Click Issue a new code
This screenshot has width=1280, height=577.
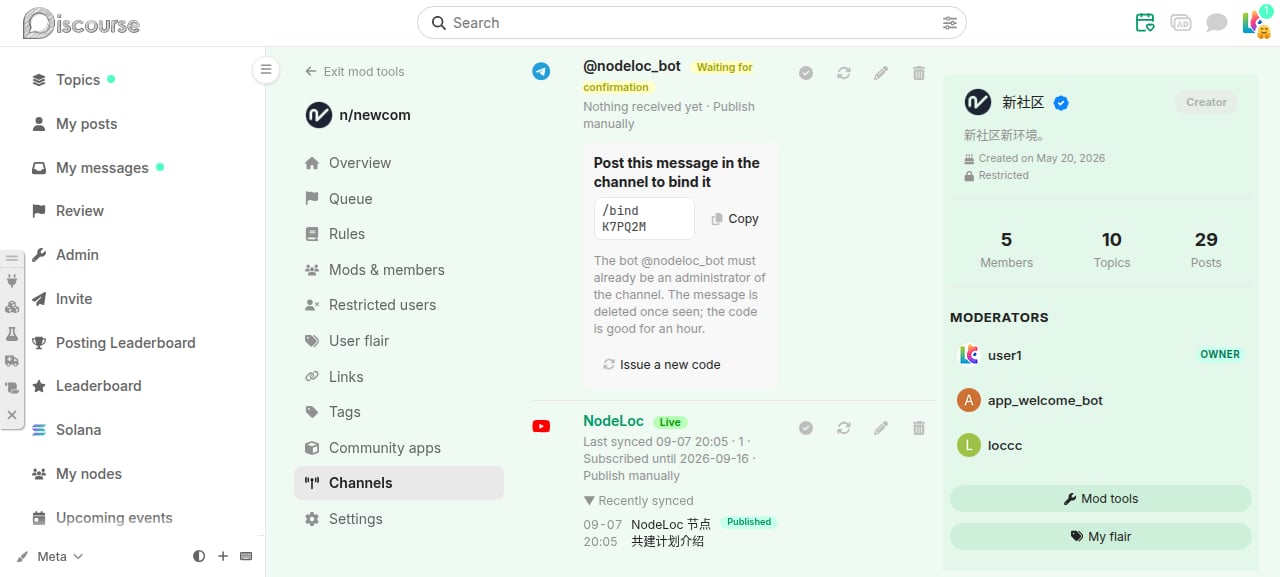[x=662, y=365]
